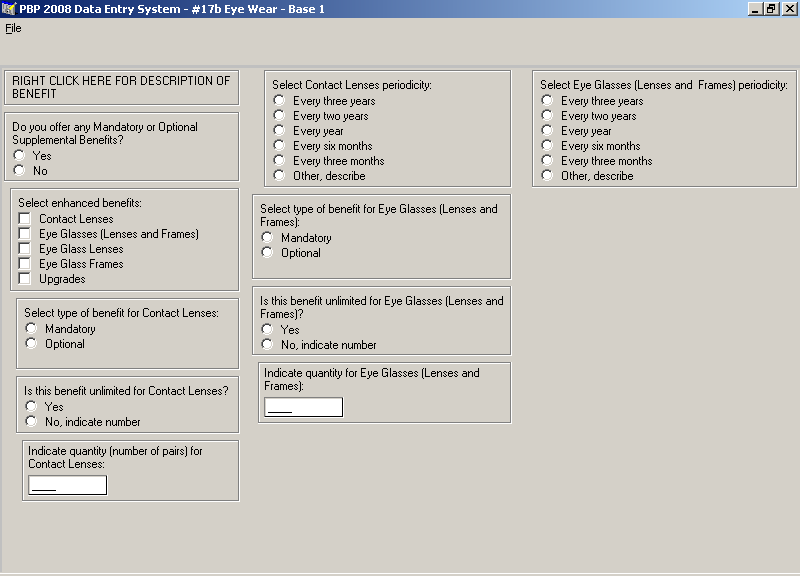800x576 pixels.
Task: Choose Yes for unlimited Contact Lenses benefit
Action: pyautogui.click(x=31, y=406)
